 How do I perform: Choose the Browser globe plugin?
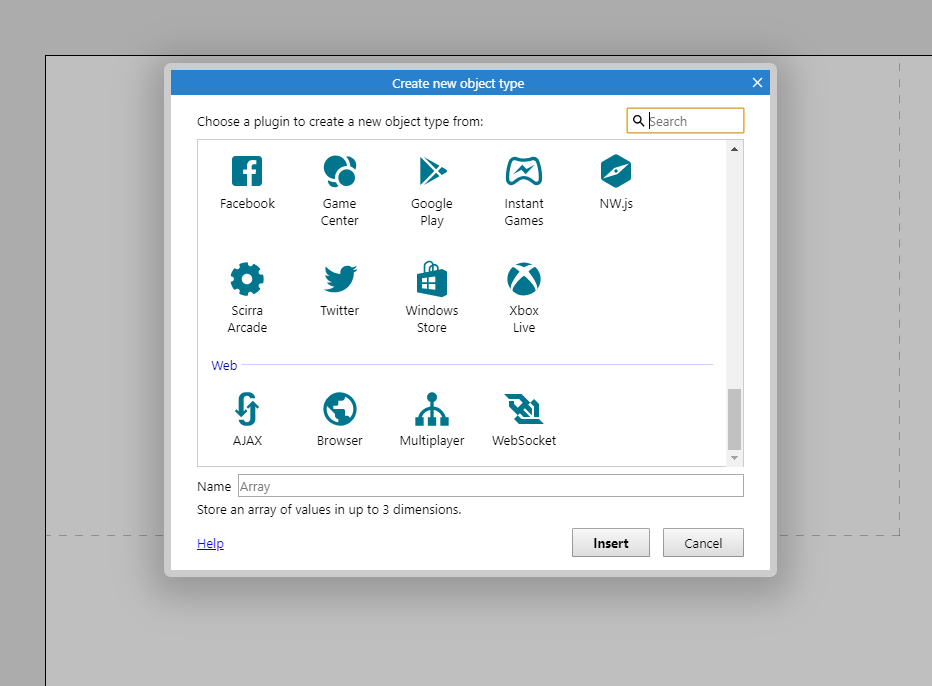(x=339, y=409)
